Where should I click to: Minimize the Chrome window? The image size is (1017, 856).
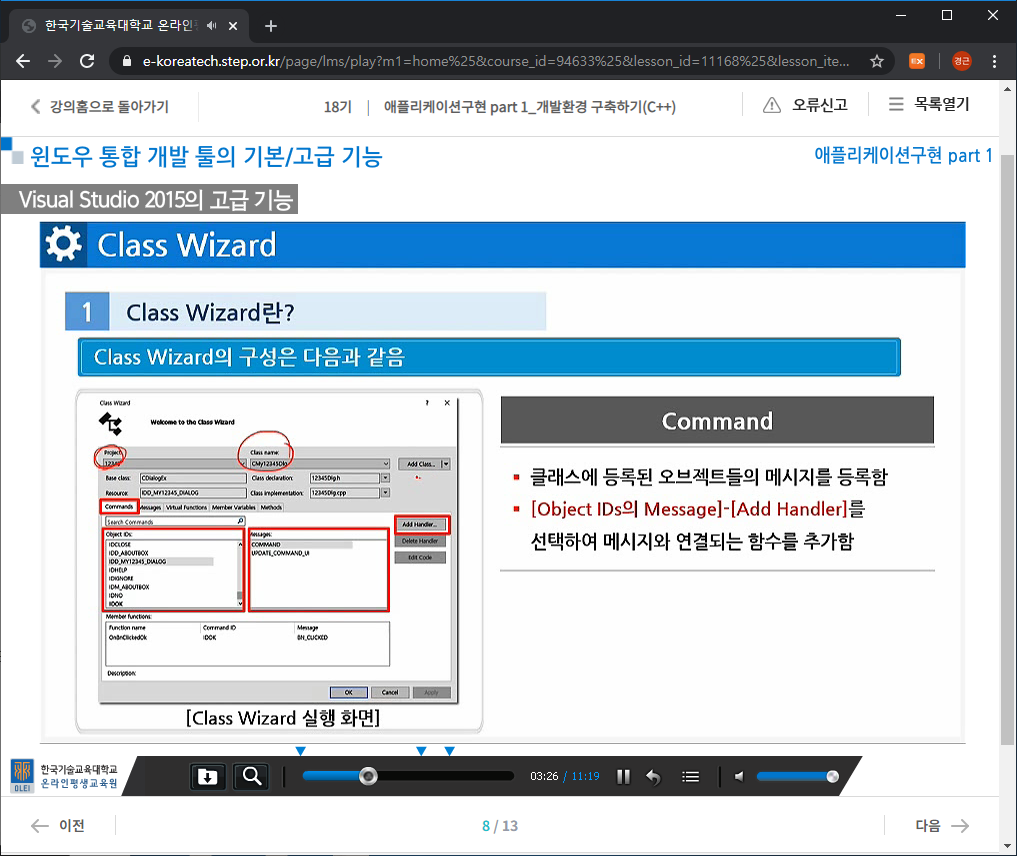[901, 15]
